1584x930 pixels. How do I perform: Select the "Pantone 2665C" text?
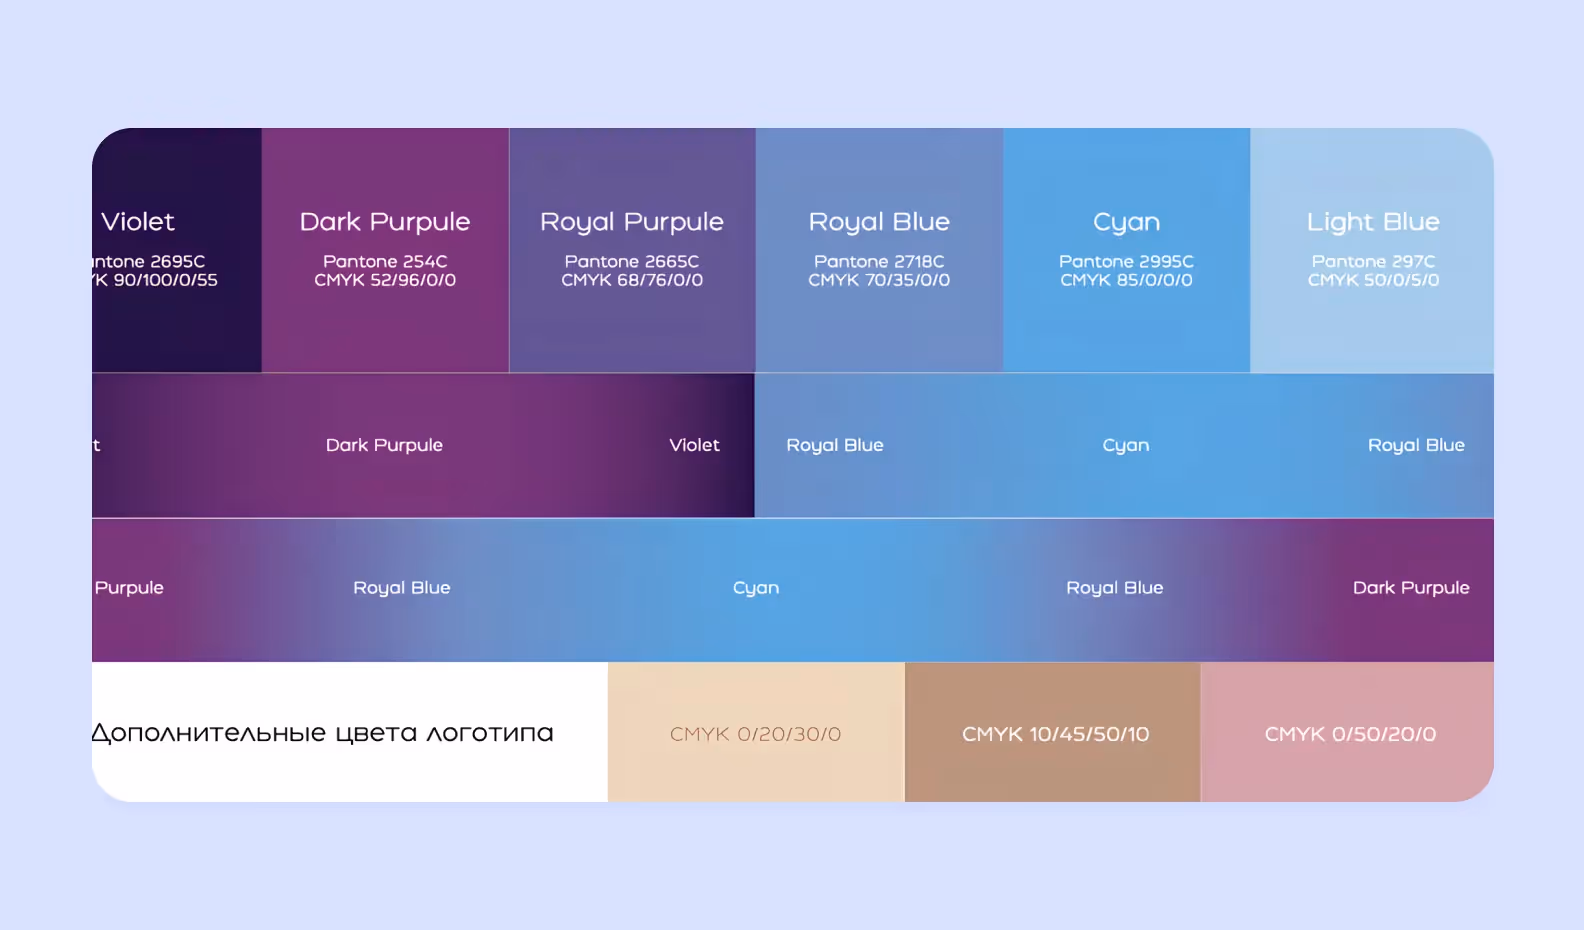tap(632, 261)
